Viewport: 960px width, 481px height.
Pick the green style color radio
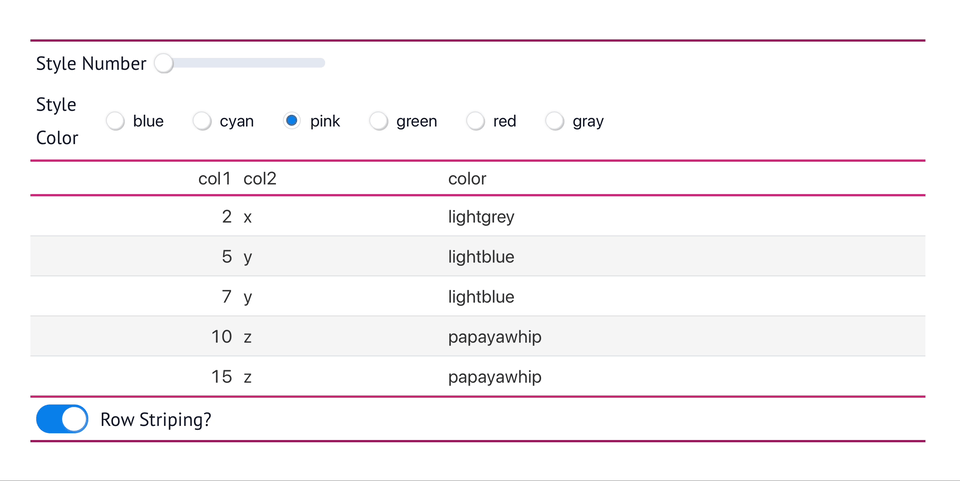(379, 121)
